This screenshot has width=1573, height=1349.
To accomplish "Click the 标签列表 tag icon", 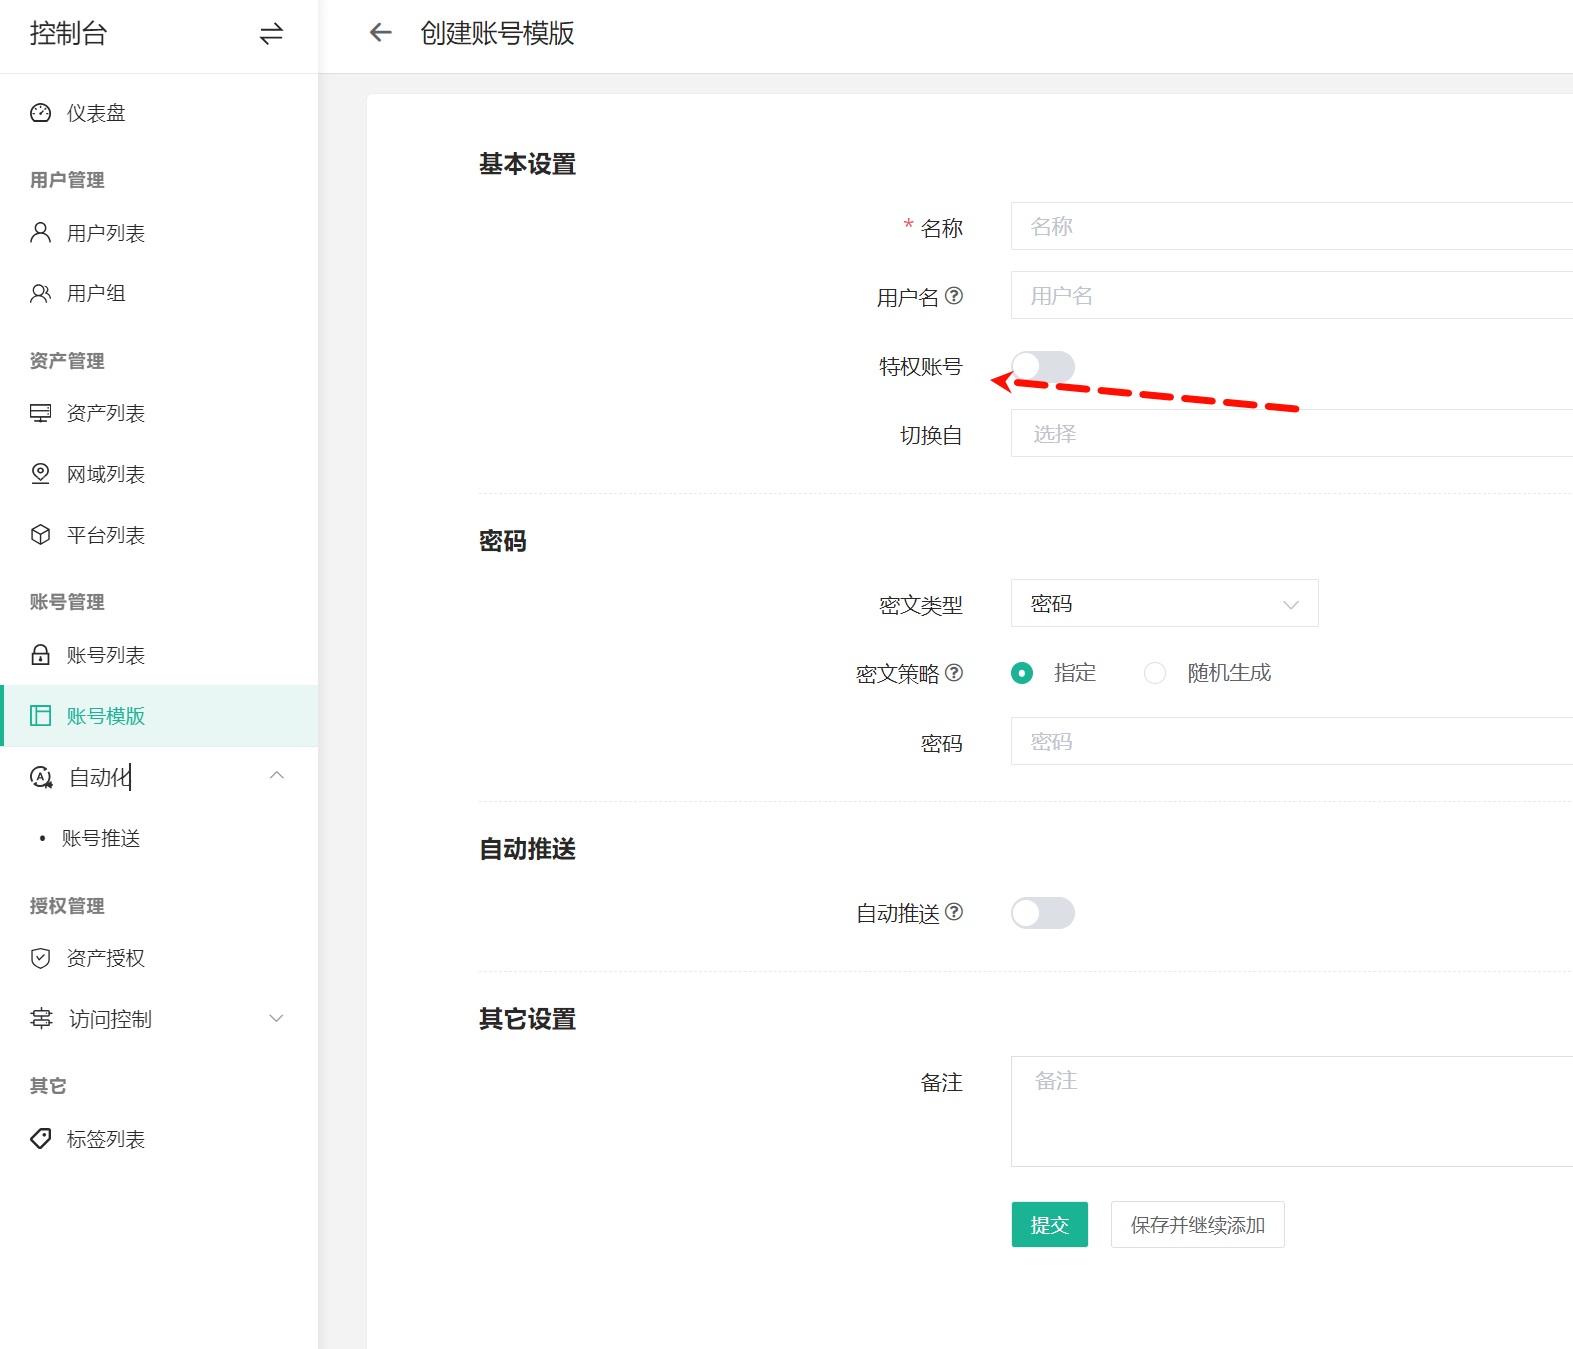I will click(x=40, y=1139).
